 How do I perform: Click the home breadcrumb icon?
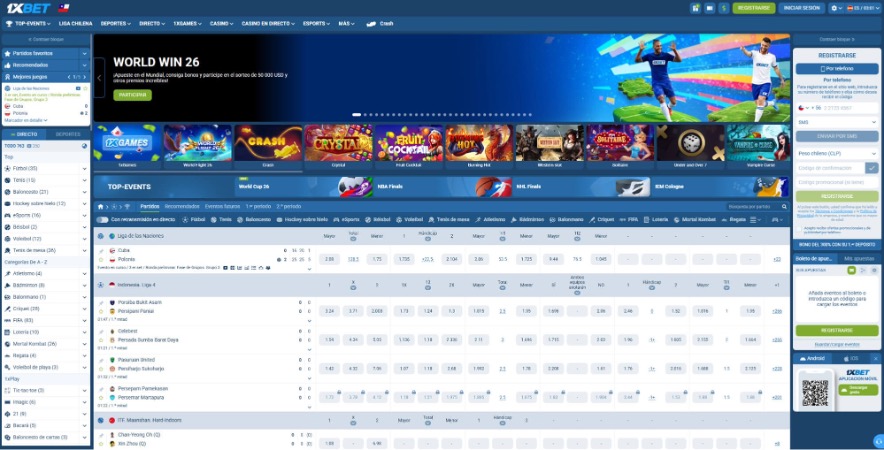click(x=100, y=206)
